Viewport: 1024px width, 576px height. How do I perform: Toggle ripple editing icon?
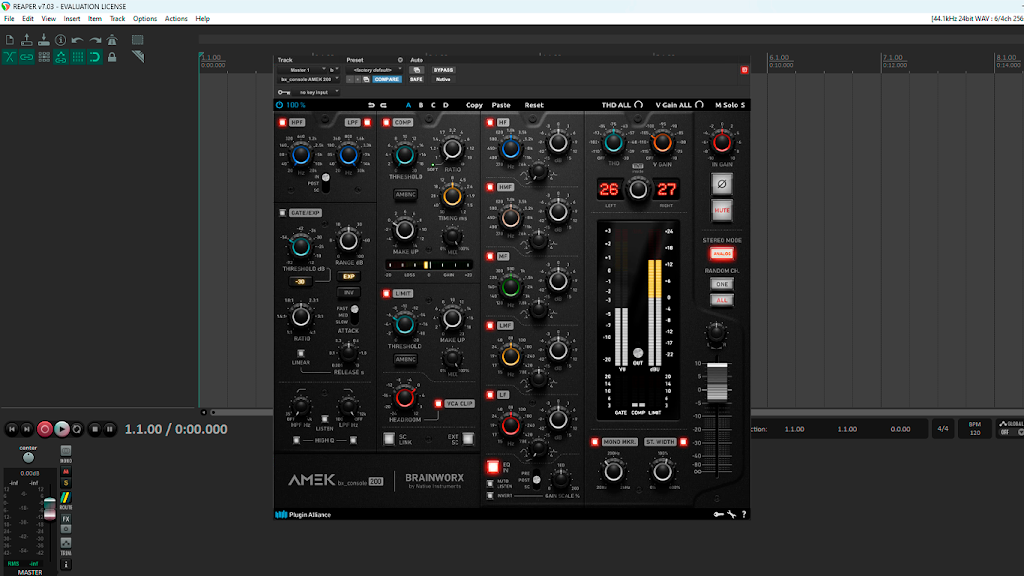pyautogui.click(x=44, y=57)
